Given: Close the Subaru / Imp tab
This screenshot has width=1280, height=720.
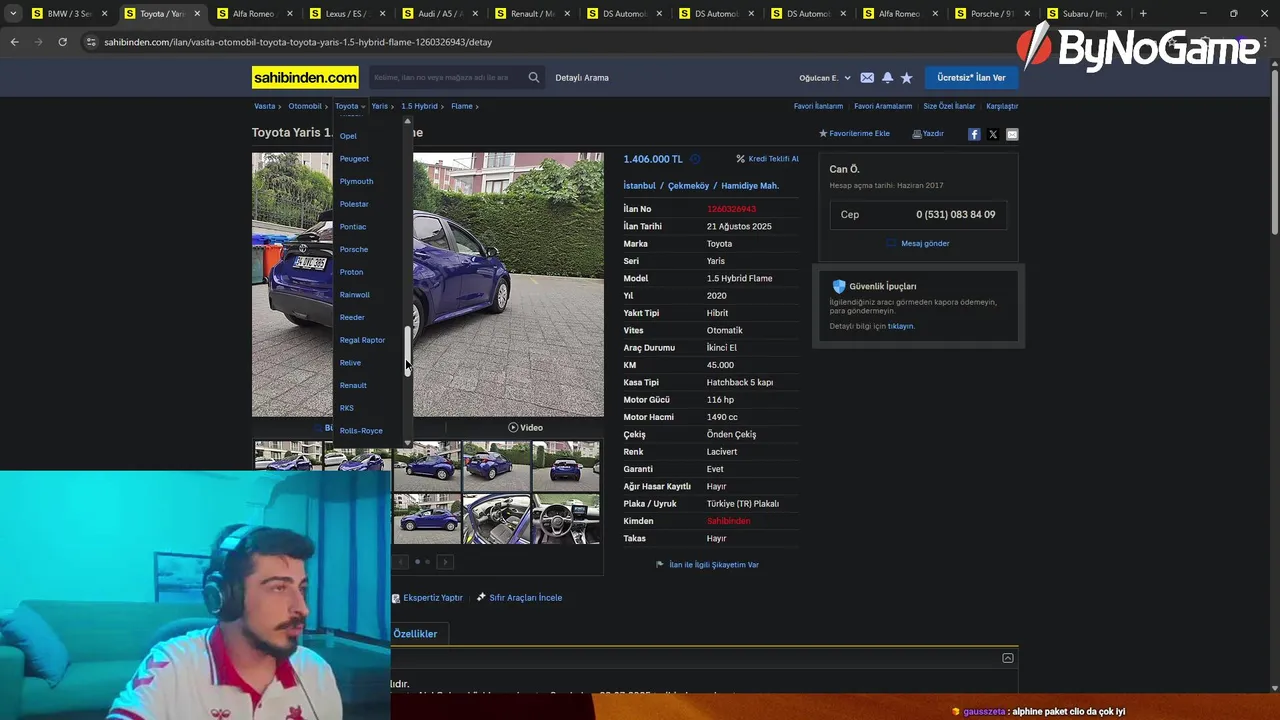Looking at the screenshot, I should coord(1119,14).
